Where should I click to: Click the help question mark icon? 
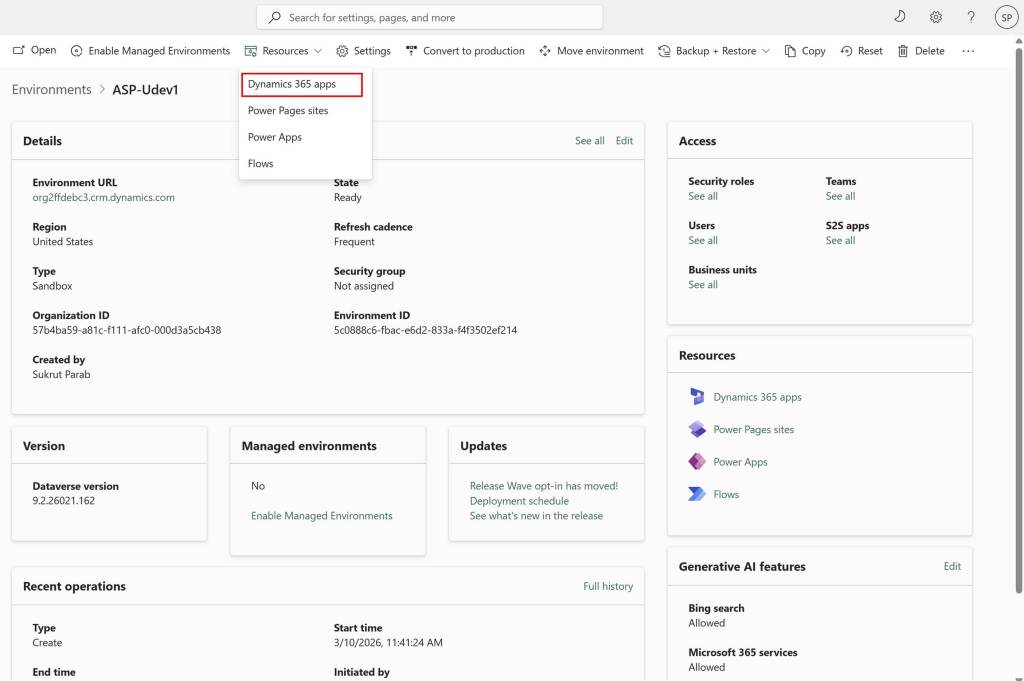[971, 17]
